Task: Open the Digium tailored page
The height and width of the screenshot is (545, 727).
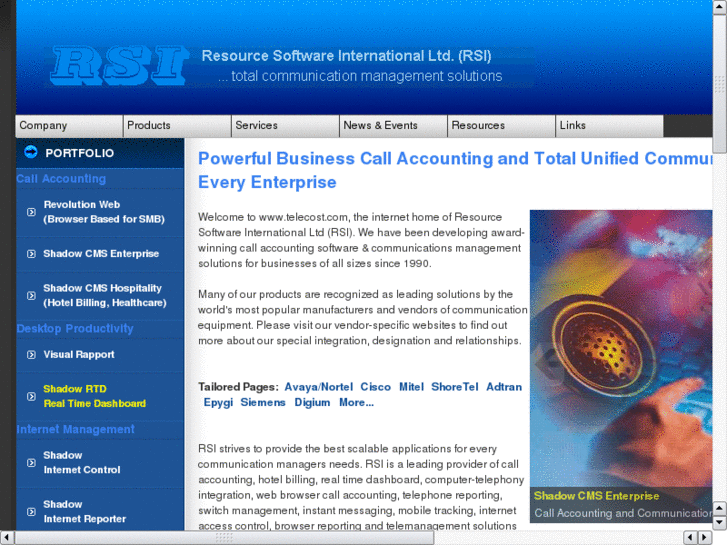Action: 312,403
